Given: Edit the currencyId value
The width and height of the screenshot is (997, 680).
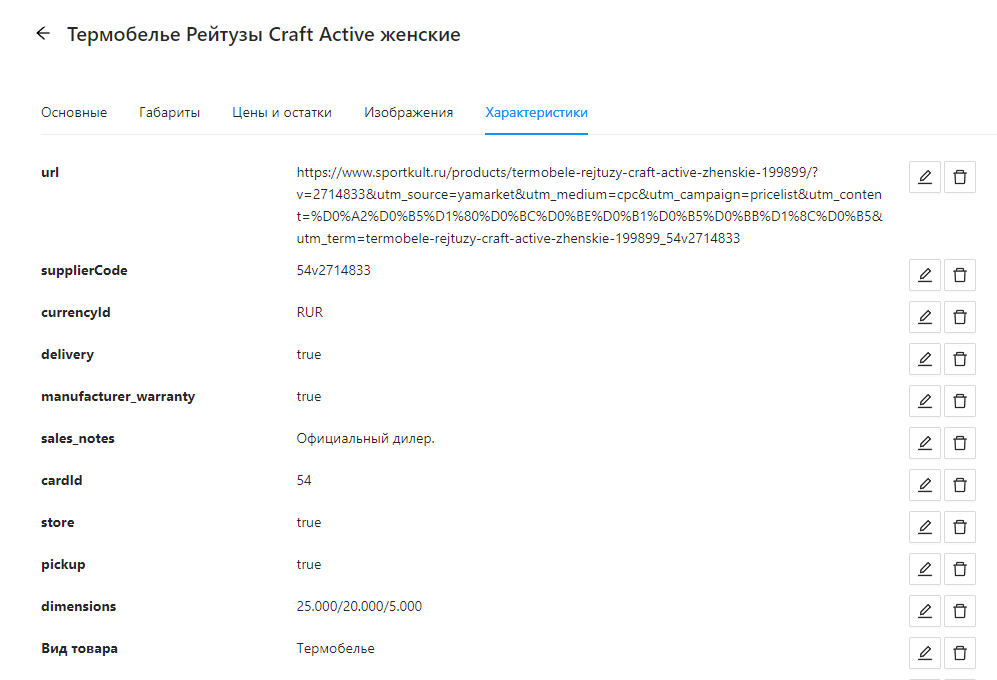Looking at the screenshot, I should pyautogui.click(x=924, y=317).
